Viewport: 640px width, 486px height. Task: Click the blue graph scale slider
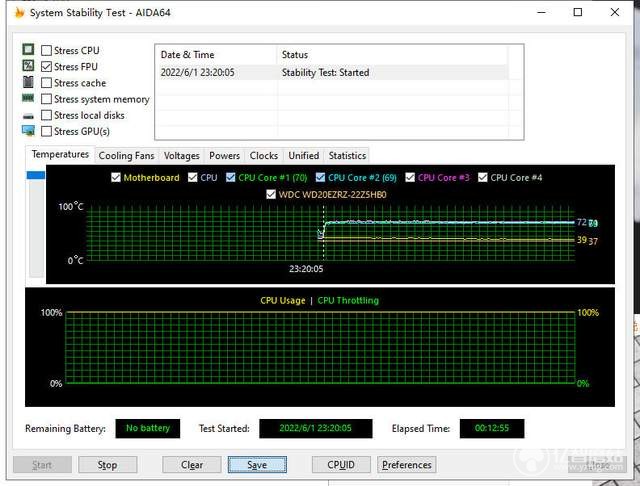click(36, 175)
